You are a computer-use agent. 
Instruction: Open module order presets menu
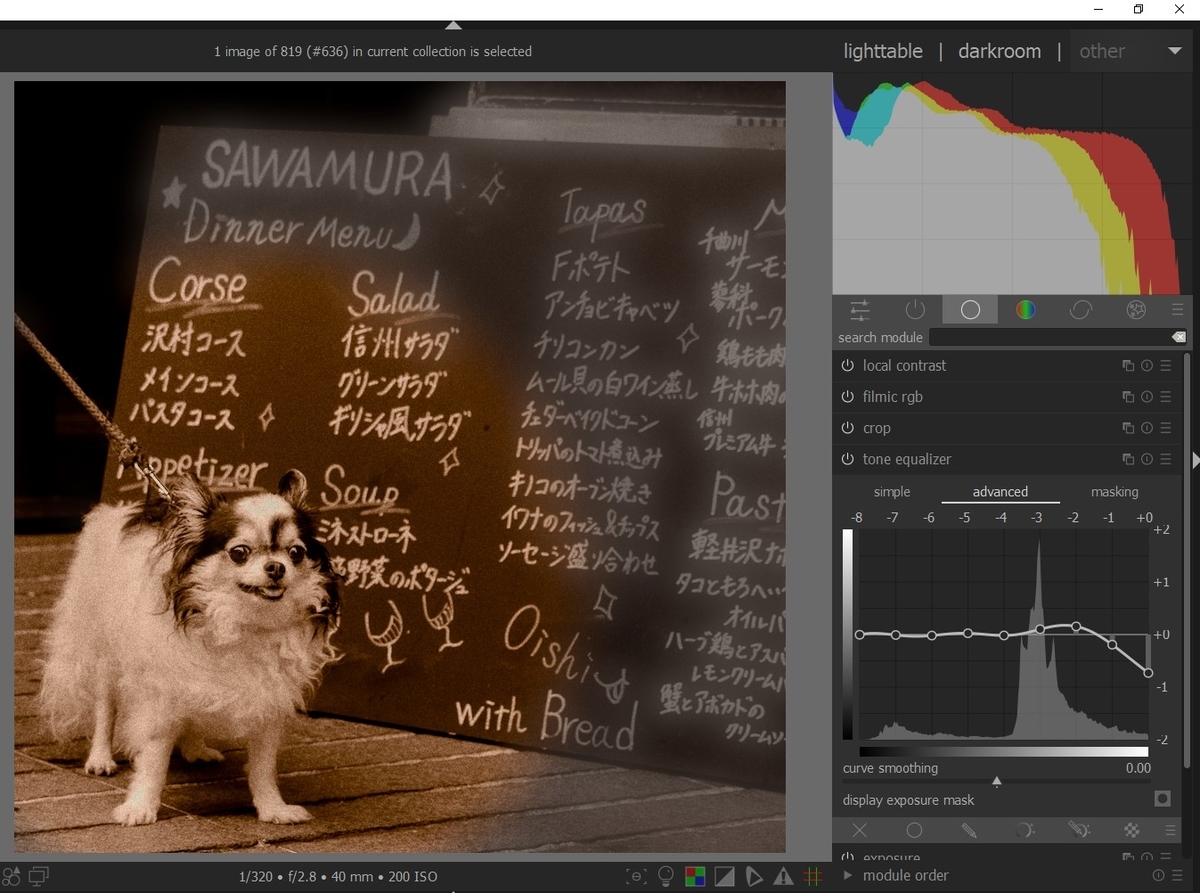[1178, 875]
